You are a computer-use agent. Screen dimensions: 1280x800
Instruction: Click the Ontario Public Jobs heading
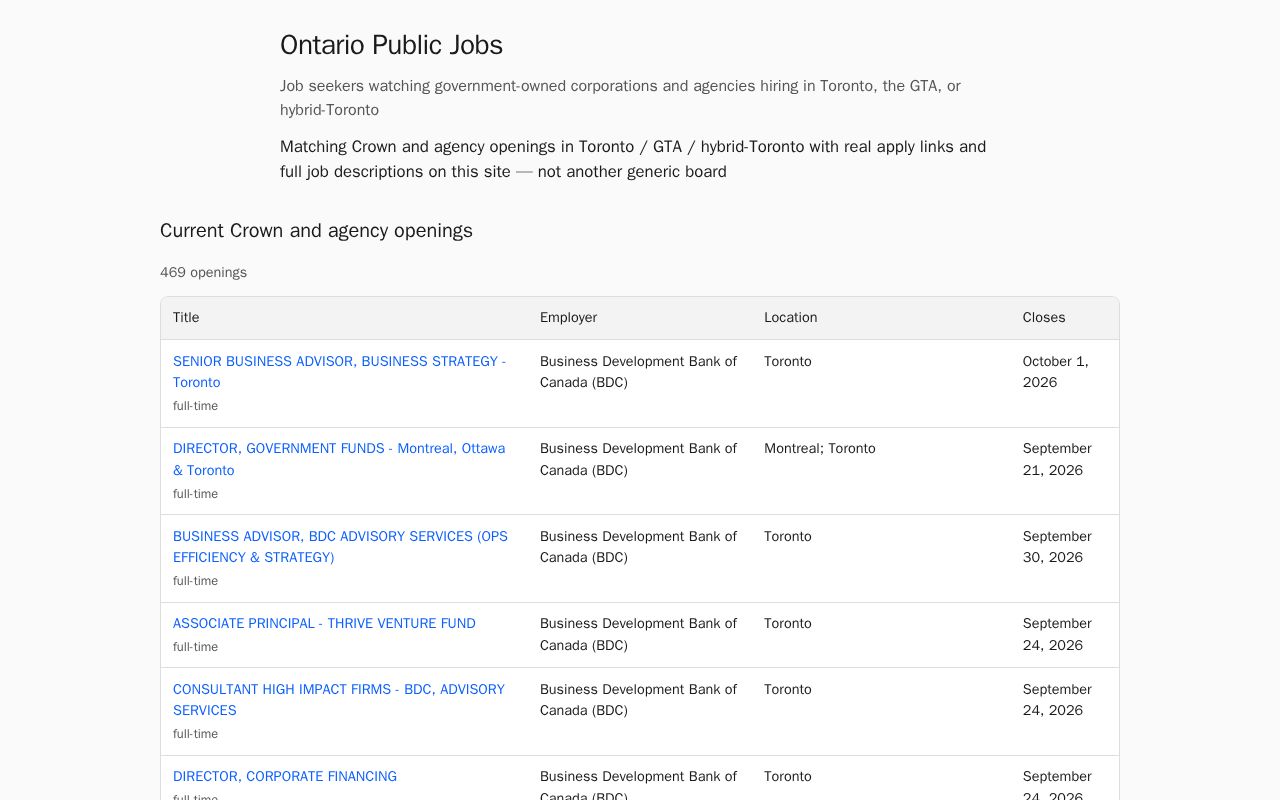tap(391, 45)
